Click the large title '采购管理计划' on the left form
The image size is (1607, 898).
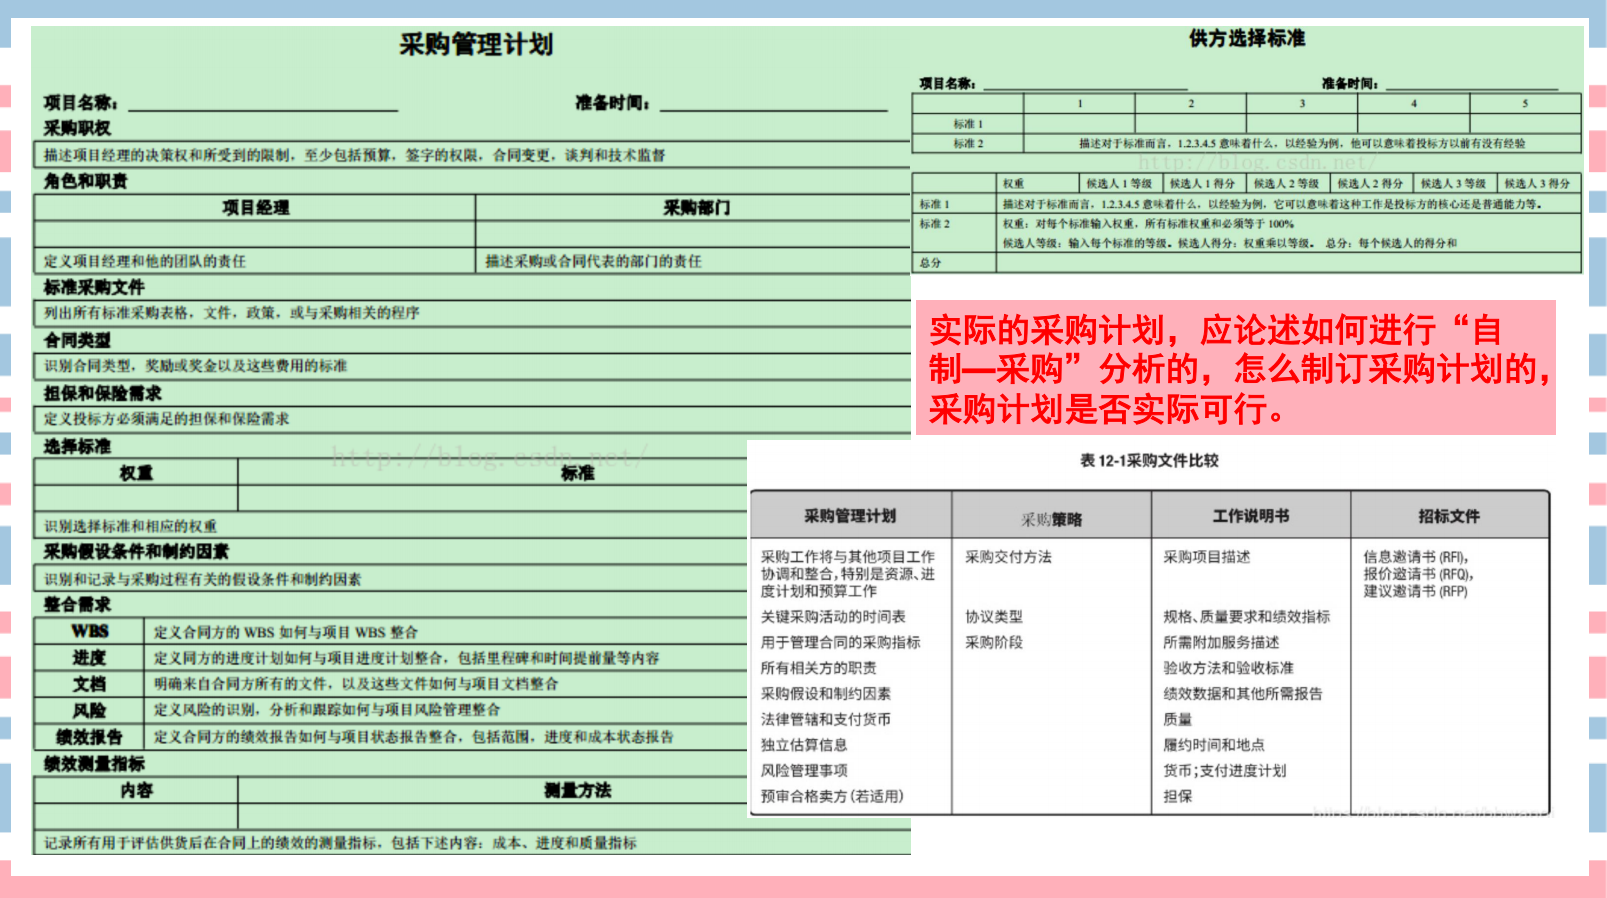[x=476, y=45]
